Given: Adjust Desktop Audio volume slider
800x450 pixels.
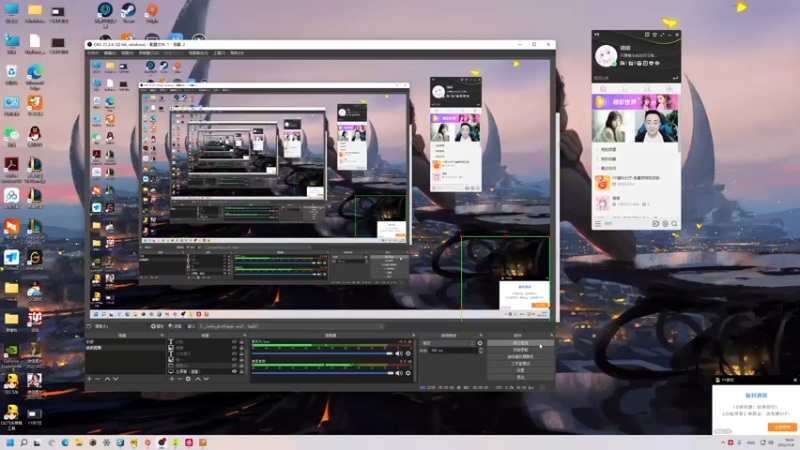Looking at the screenshot, I should 322,373.
